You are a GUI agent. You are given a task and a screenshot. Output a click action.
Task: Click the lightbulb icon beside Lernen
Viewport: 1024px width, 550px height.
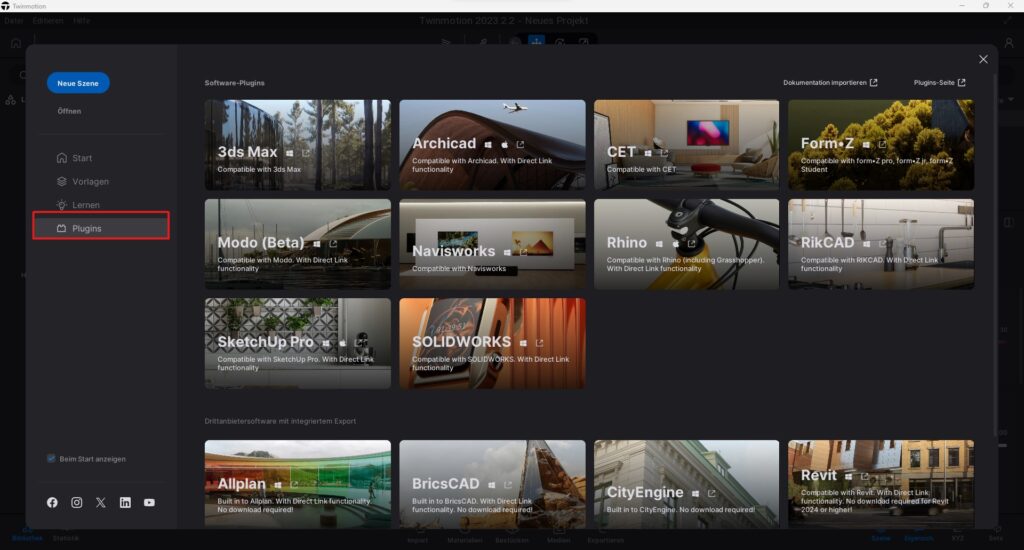click(61, 205)
